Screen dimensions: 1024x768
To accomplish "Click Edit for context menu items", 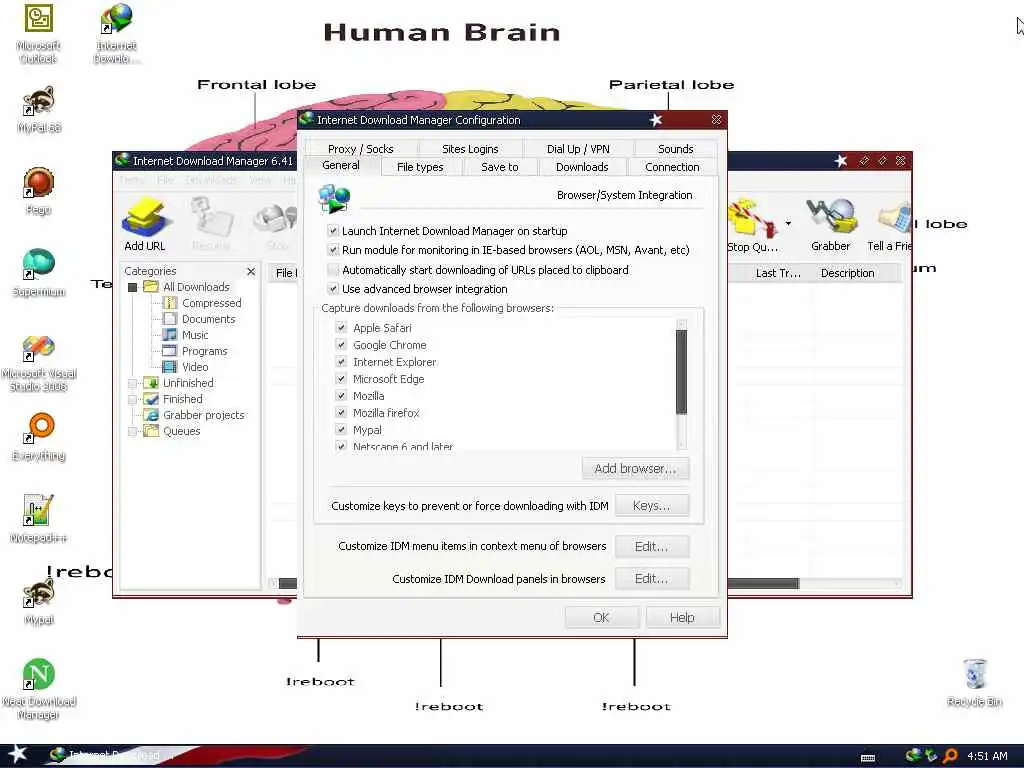I will (x=651, y=547).
